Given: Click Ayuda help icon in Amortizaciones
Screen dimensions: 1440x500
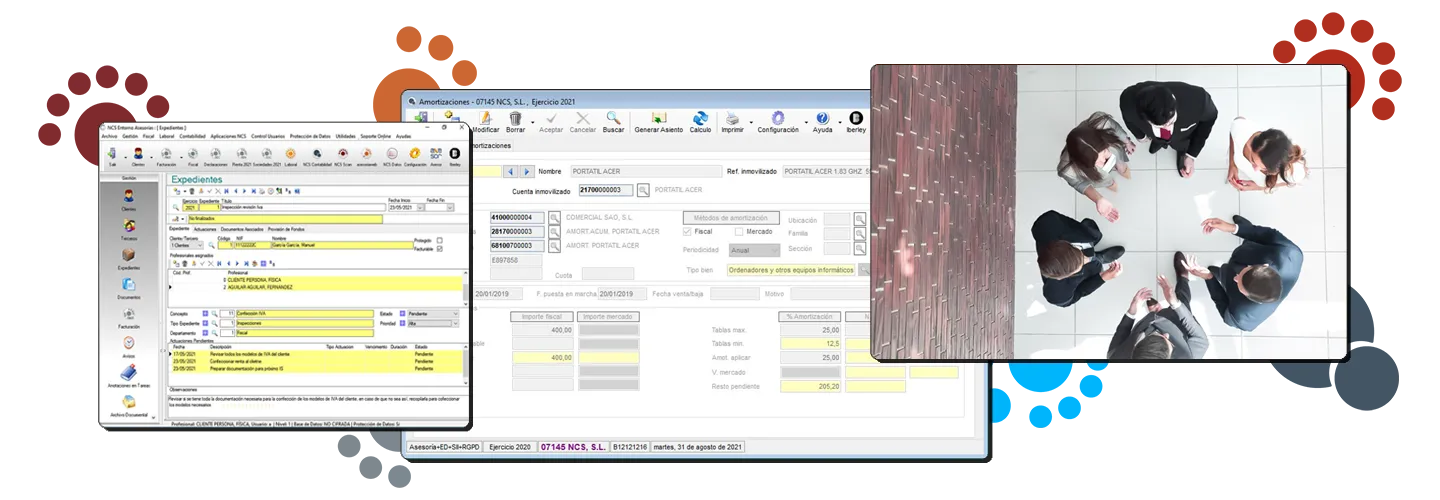Looking at the screenshot, I should [x=822, y=118].
